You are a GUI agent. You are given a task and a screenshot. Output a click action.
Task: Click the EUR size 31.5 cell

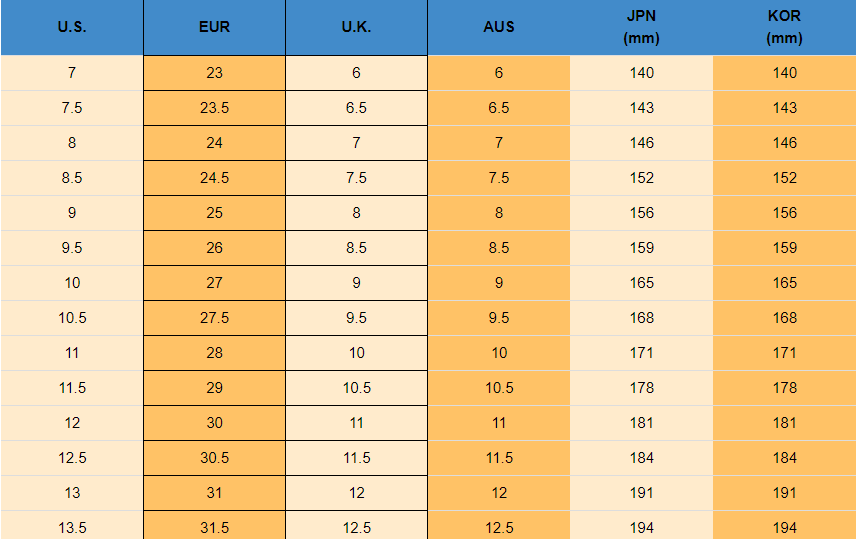(214, 527)
